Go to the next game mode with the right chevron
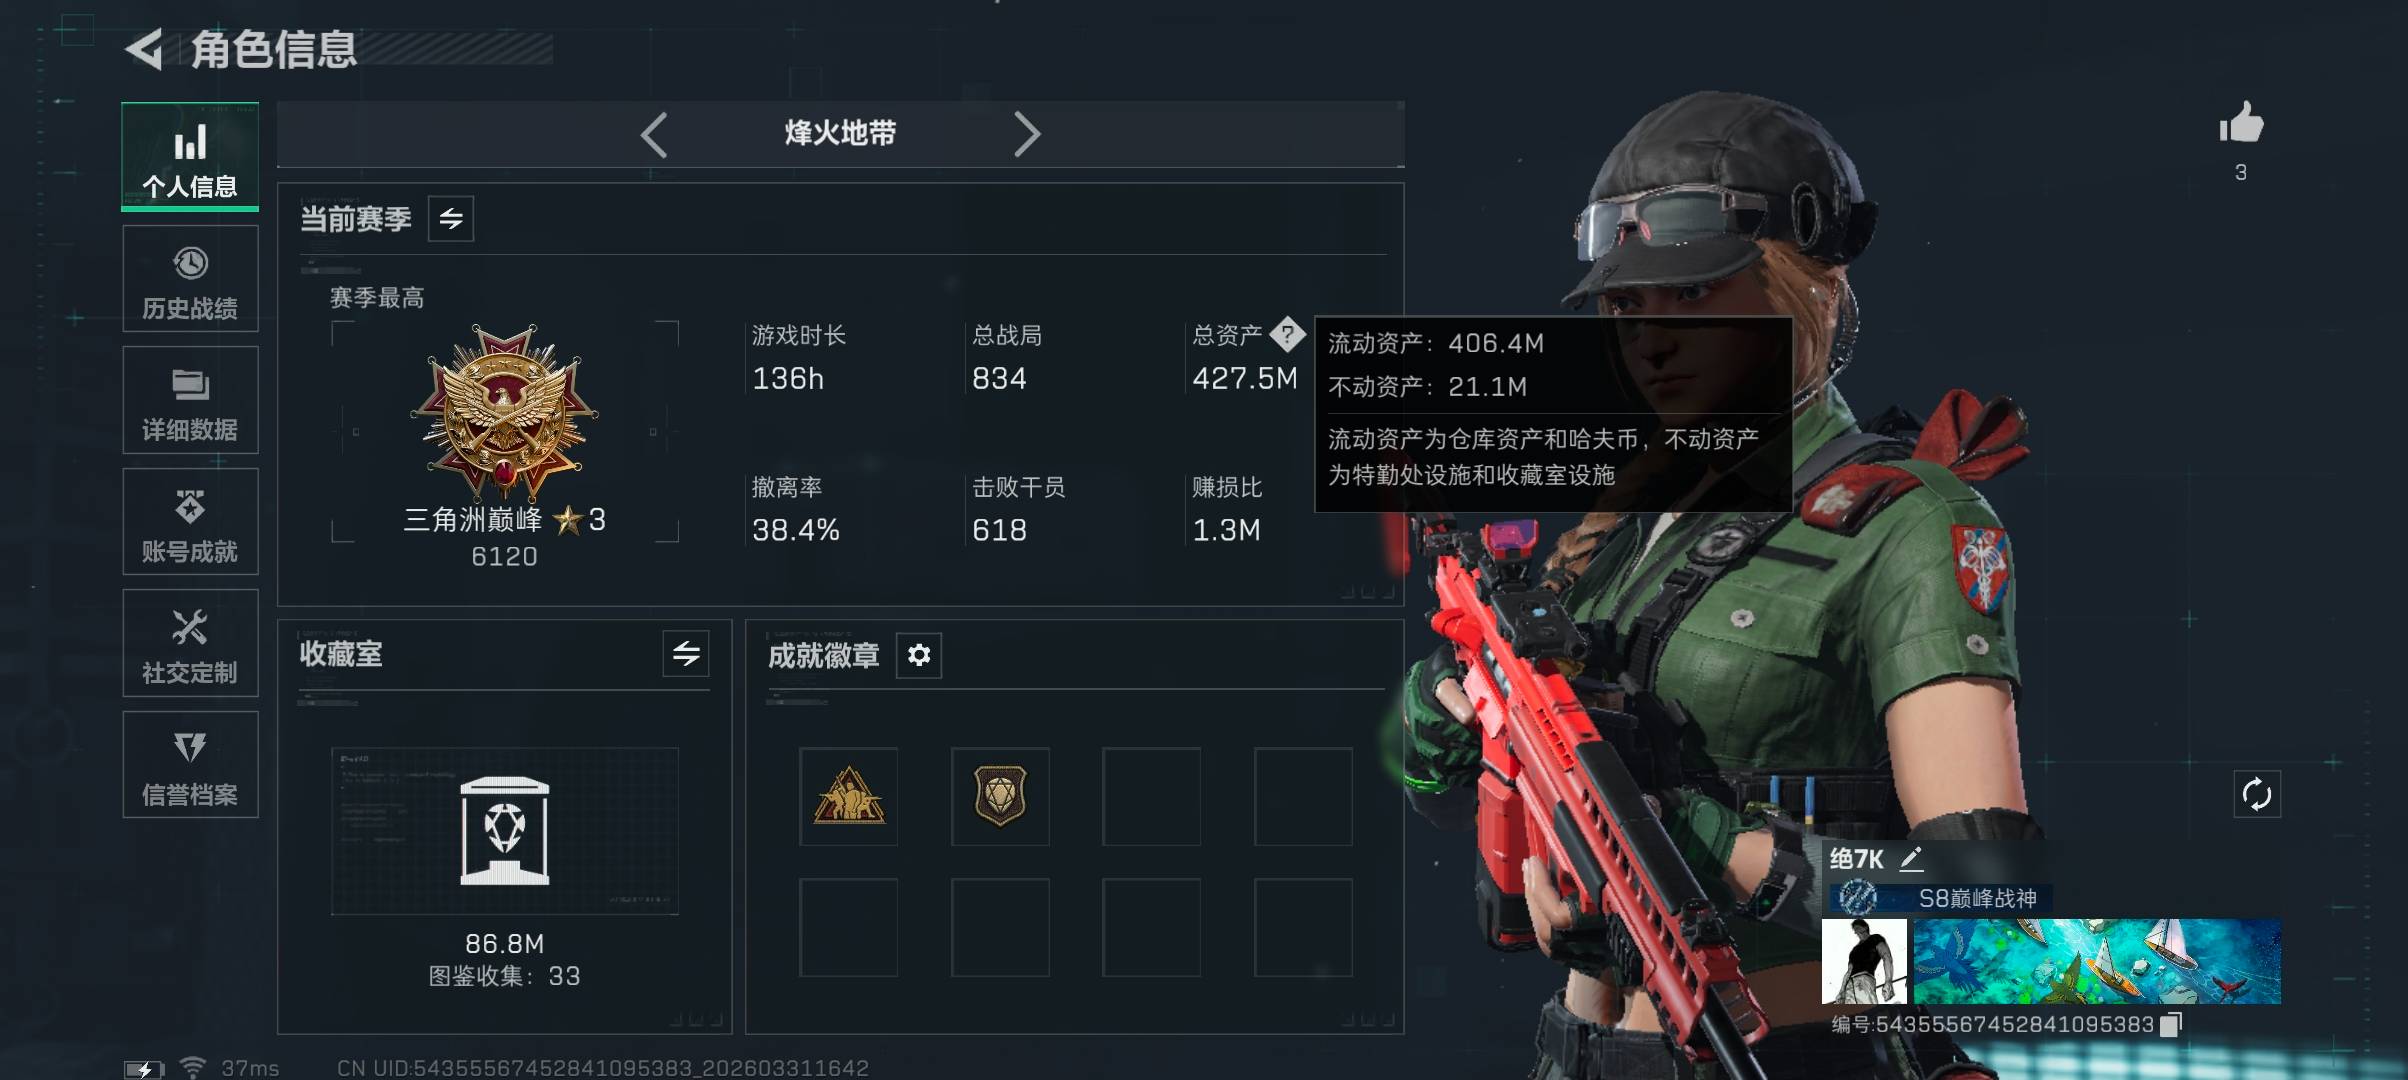 [1027, 134]
